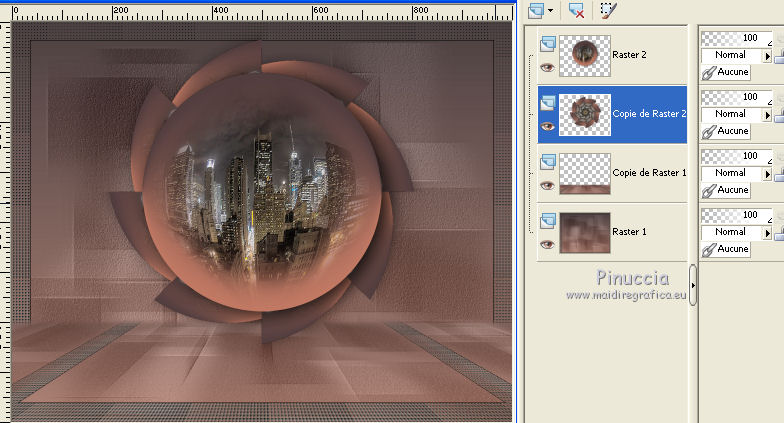Screen dimensions: 784x423
Task: Click the city sphere in the canvas
Action: pos(262,192)
